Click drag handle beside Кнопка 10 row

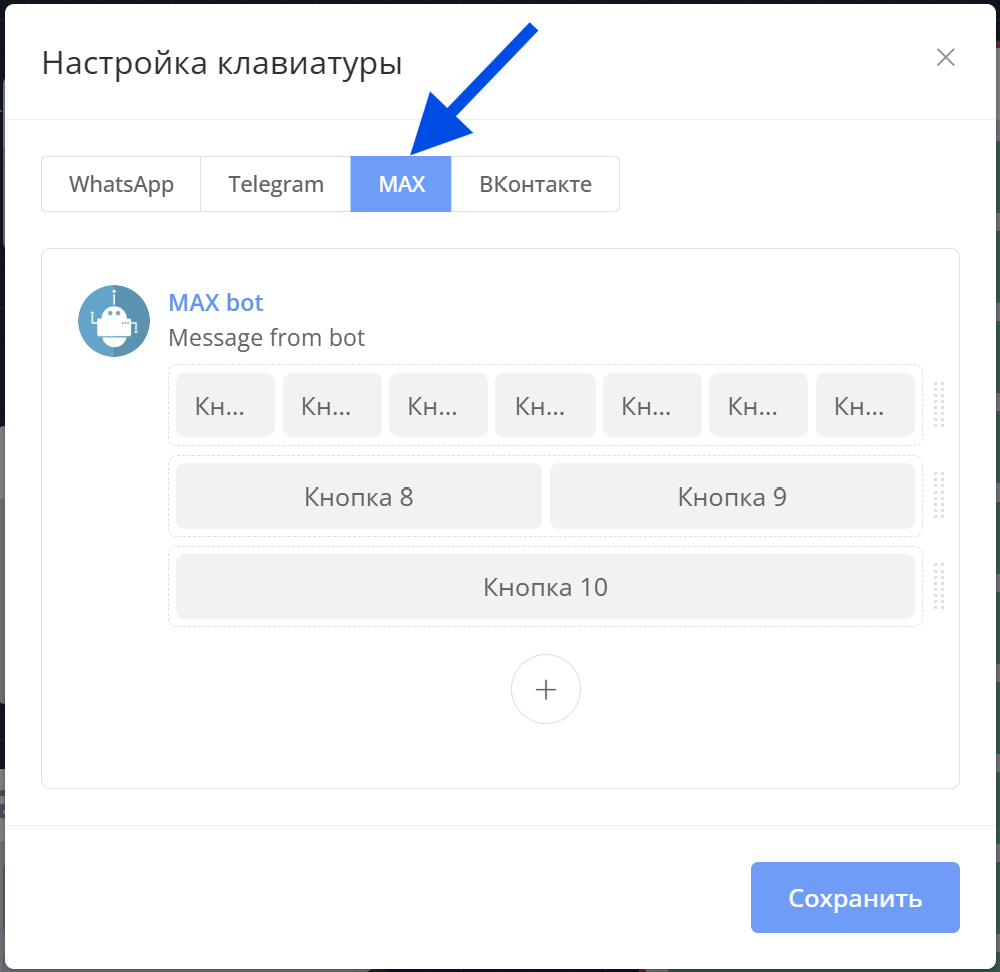pyautogui.click(x=938, y=586)
